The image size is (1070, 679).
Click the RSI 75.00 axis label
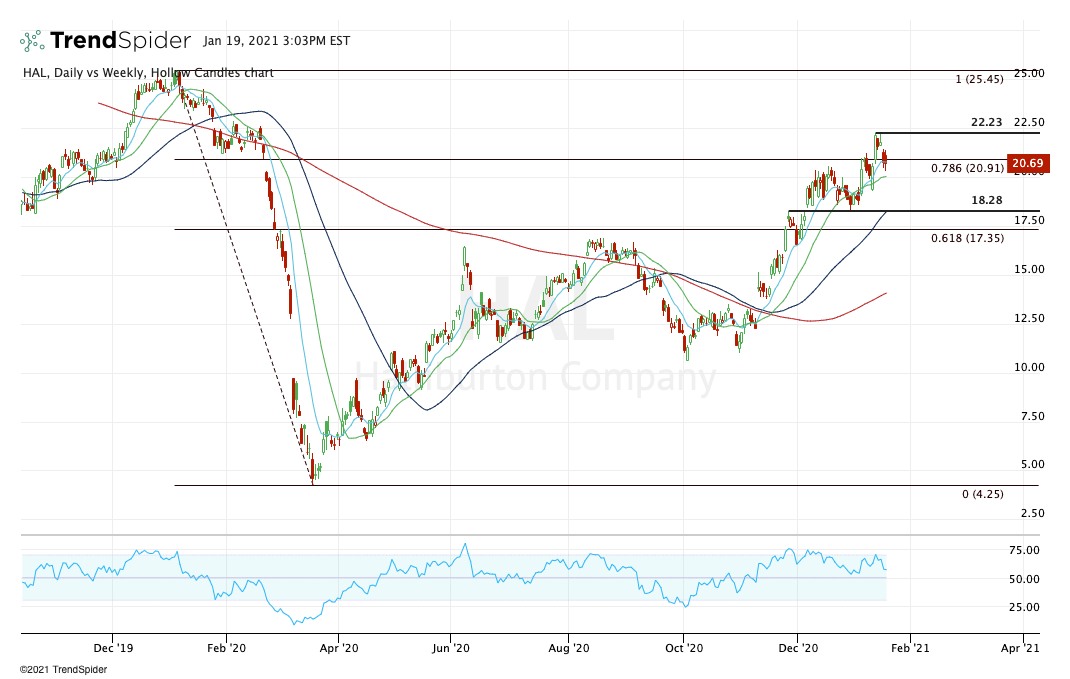(1024, 550)
